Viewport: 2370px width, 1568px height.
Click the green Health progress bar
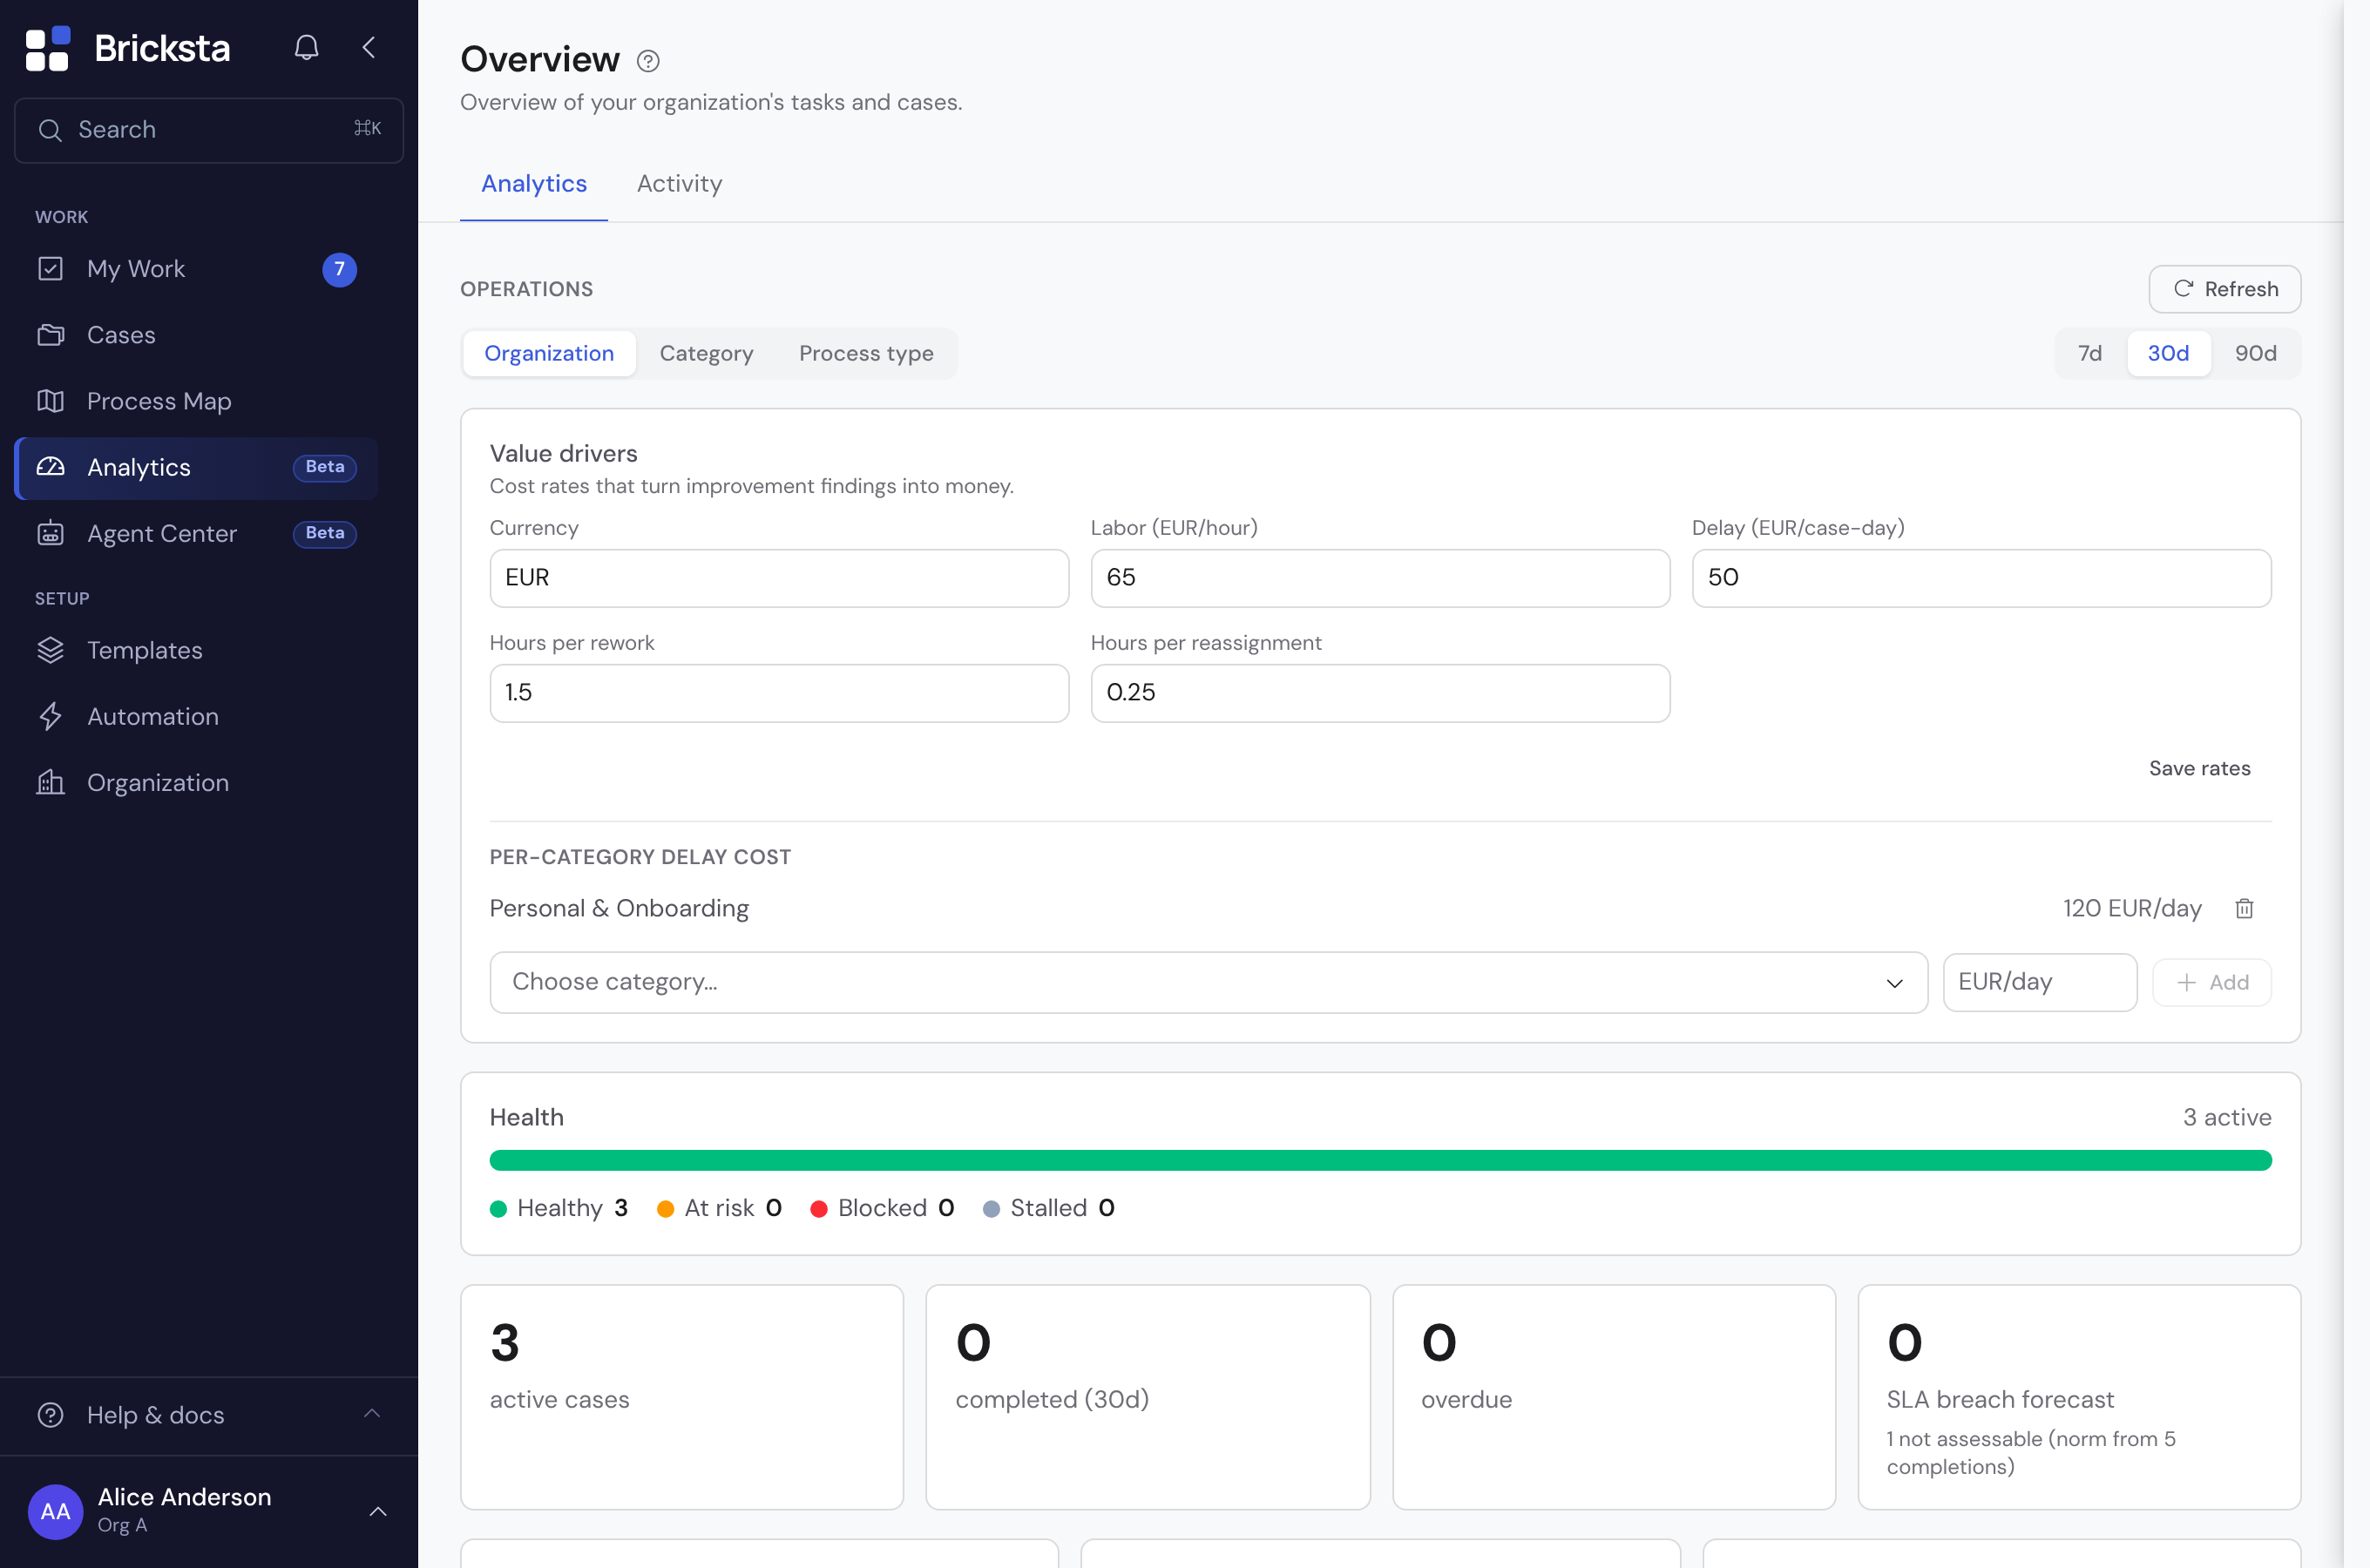[x=1380, y=1160]
